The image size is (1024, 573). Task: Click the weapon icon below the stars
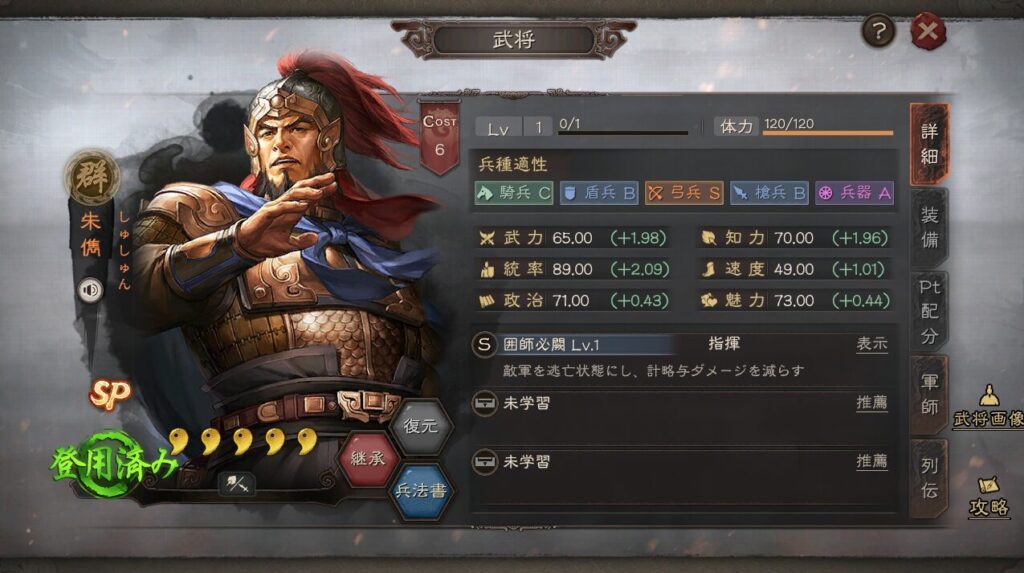(x=236, y=484)
